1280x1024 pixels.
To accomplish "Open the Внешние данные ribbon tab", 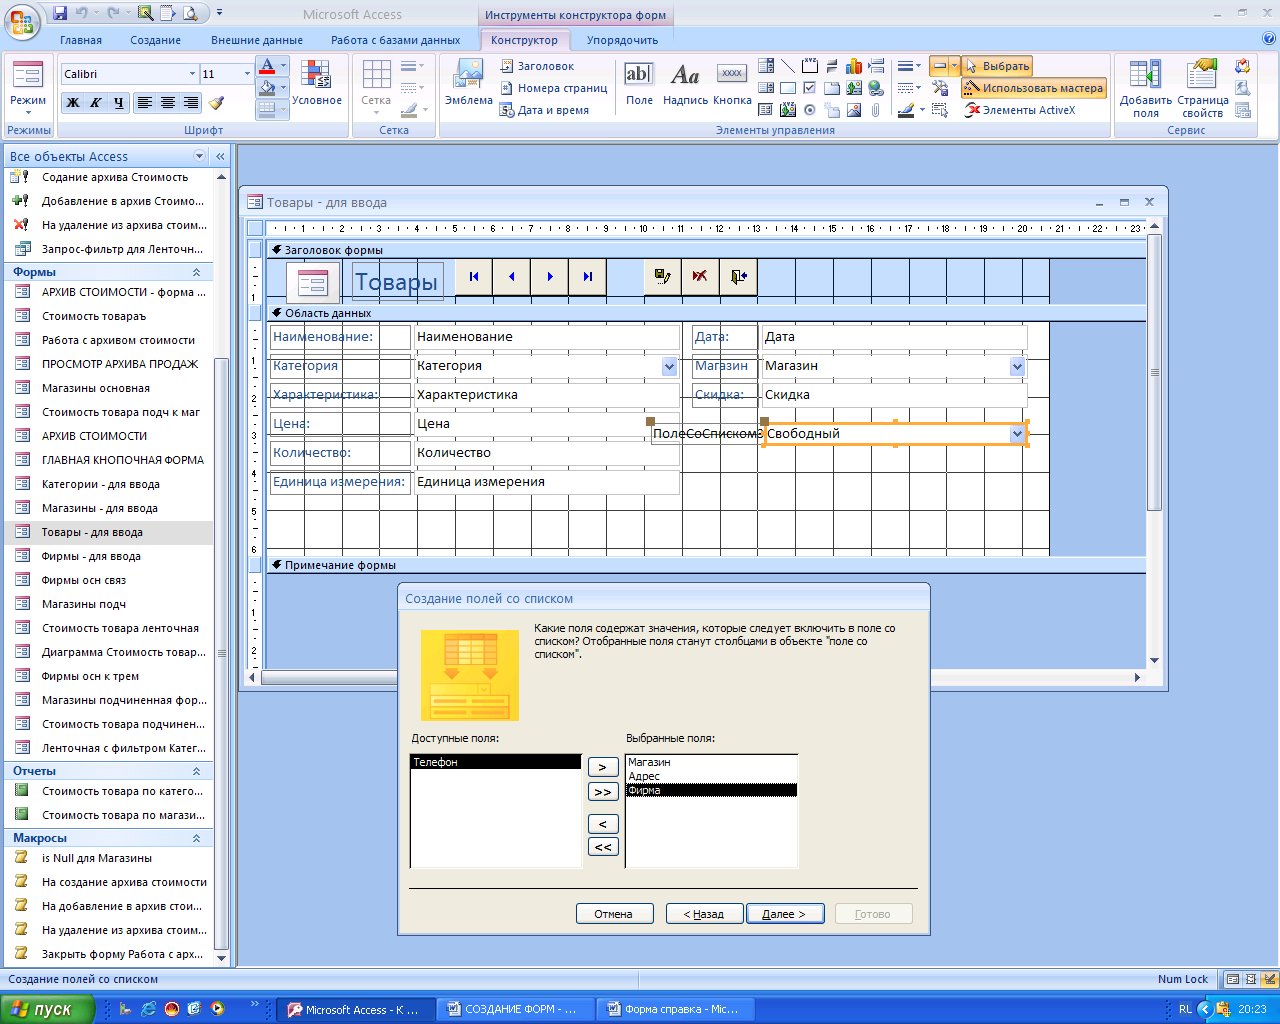I will [257, 40].
